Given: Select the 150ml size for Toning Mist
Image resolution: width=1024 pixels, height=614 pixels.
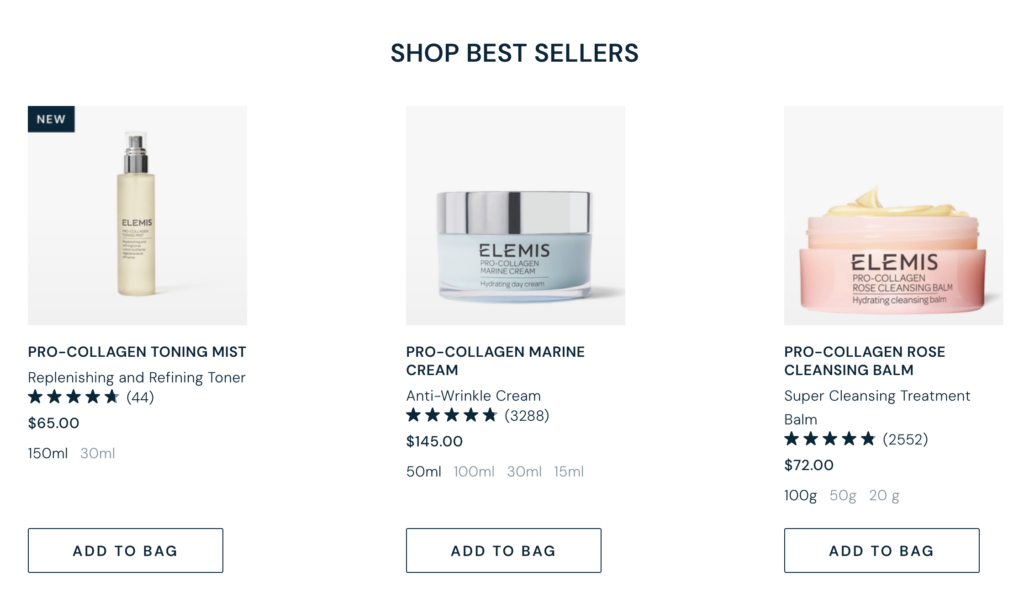Looking at the screenshot, I should pos(48,453).
